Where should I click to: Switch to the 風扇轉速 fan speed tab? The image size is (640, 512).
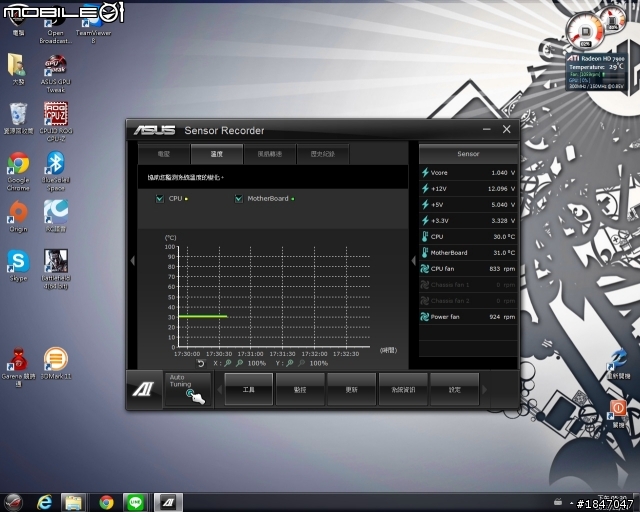270,154
